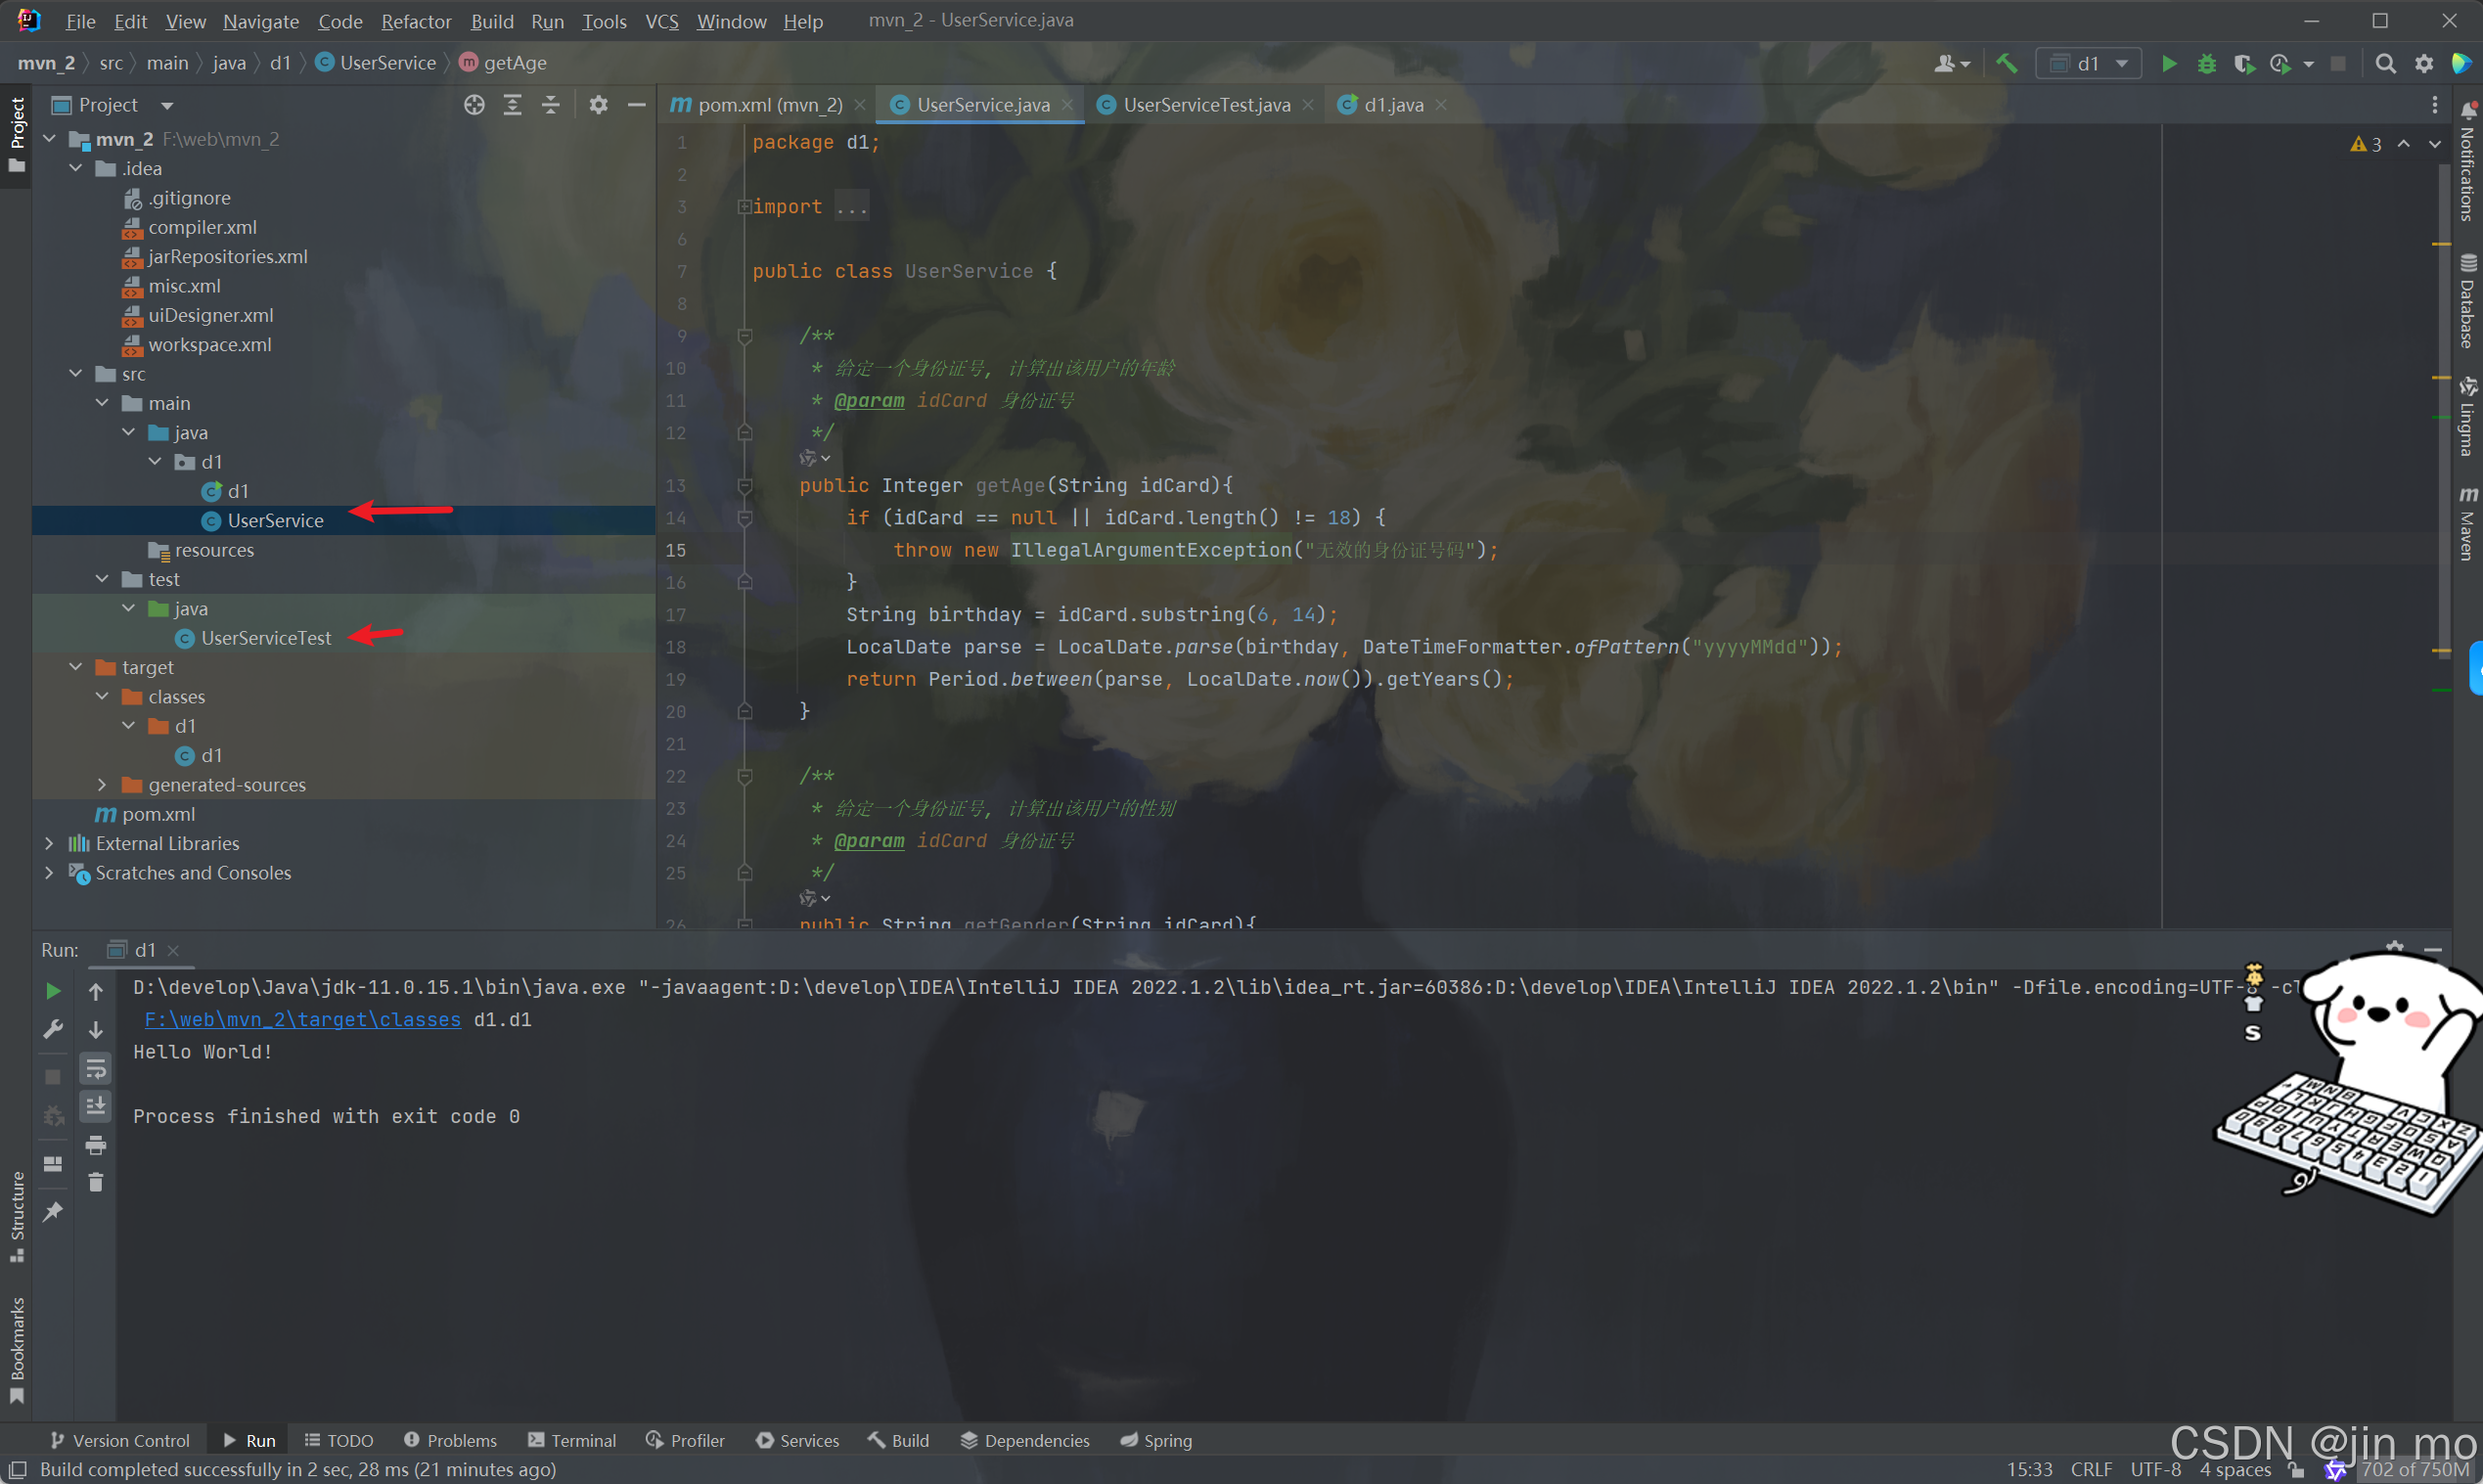Clear console with trash icon
This screenshot has height=1484, width=2483.
[x=96, y=1183]
